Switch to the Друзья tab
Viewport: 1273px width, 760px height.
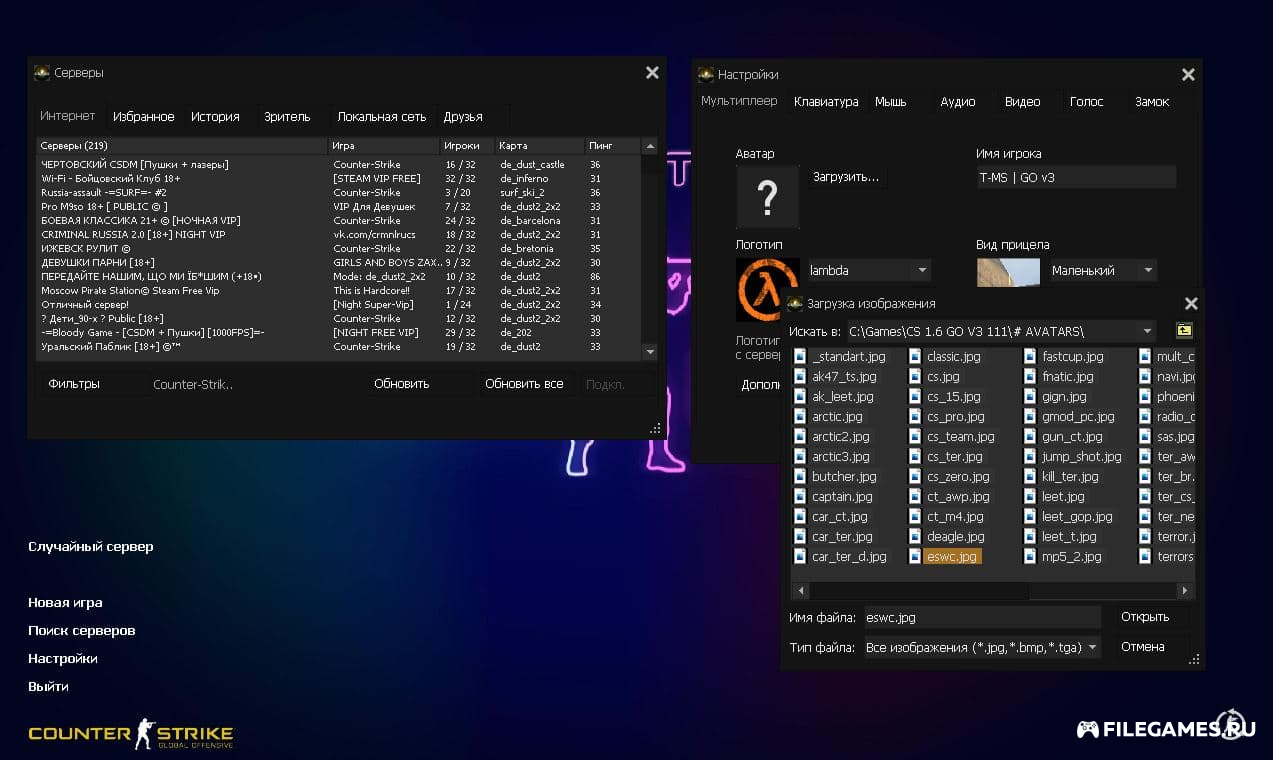(x=463, y=117)
